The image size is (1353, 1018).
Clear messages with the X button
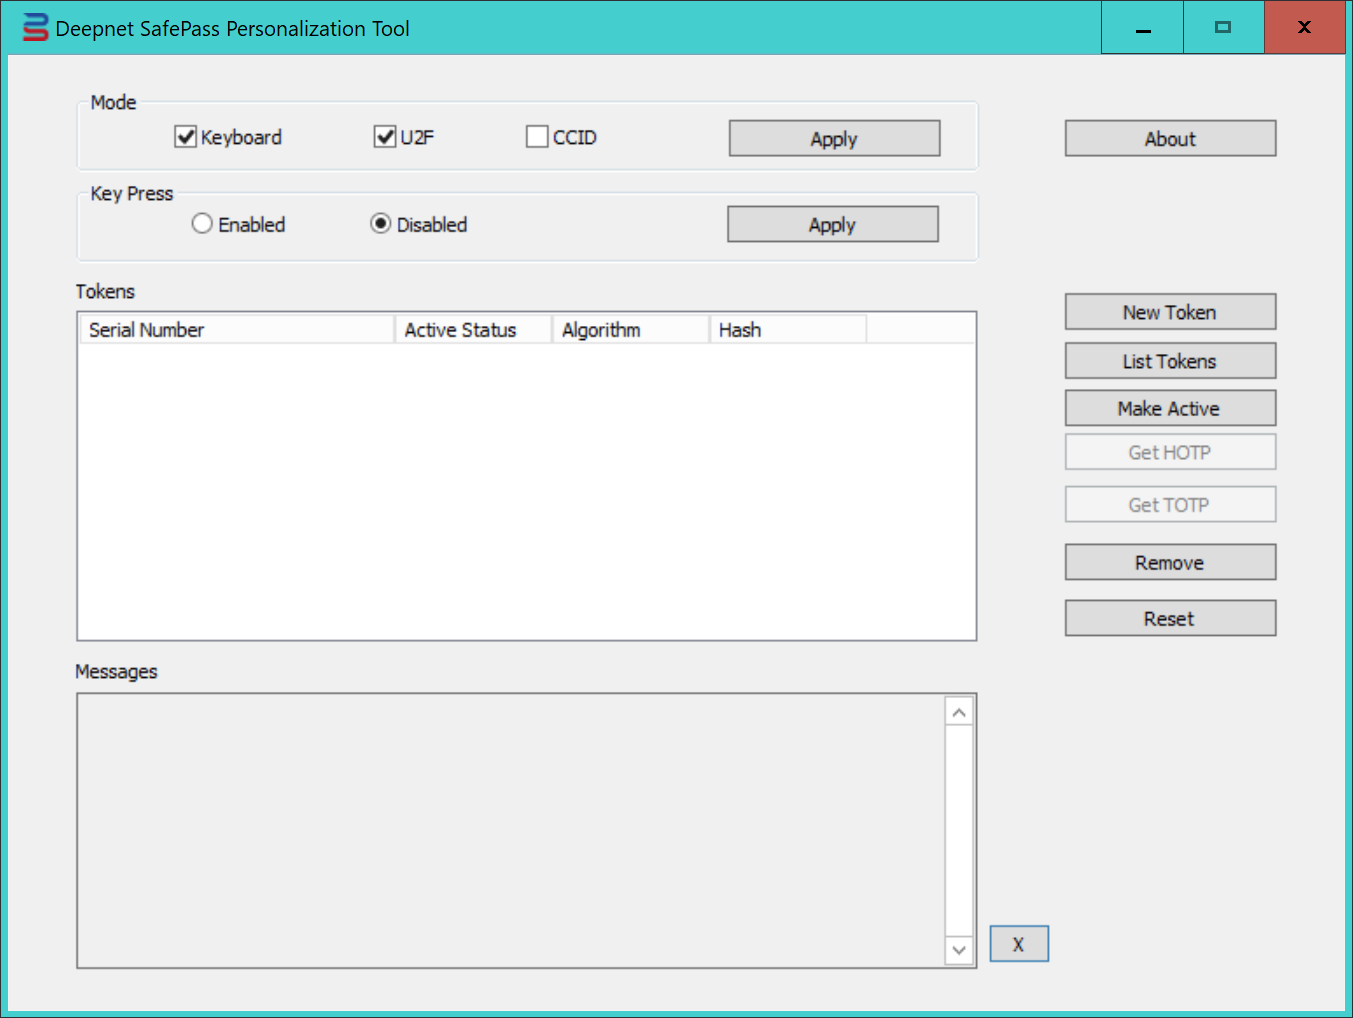1018,944
